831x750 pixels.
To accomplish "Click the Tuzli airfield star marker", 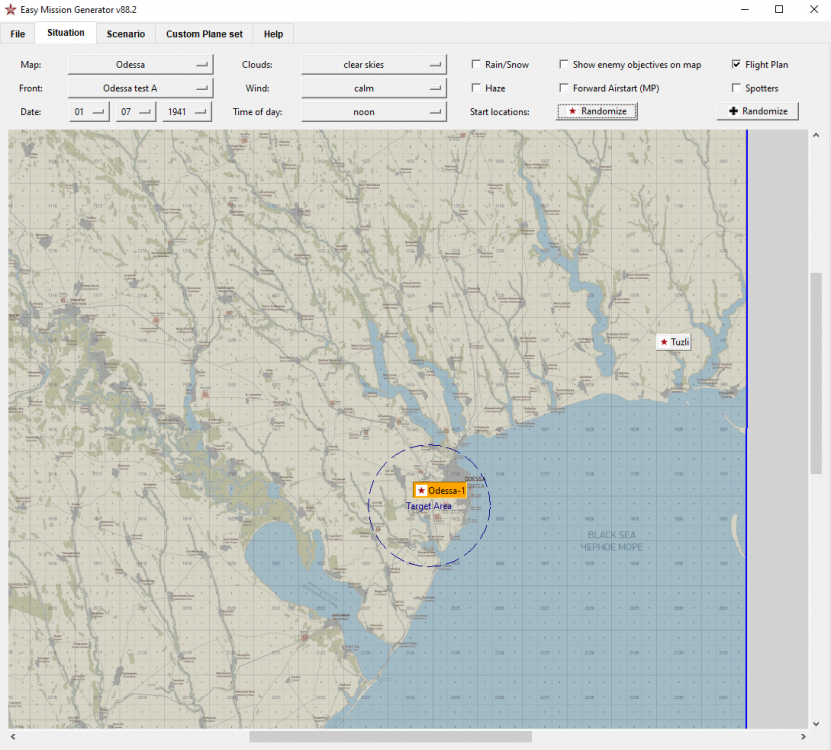I will (664, 342).
